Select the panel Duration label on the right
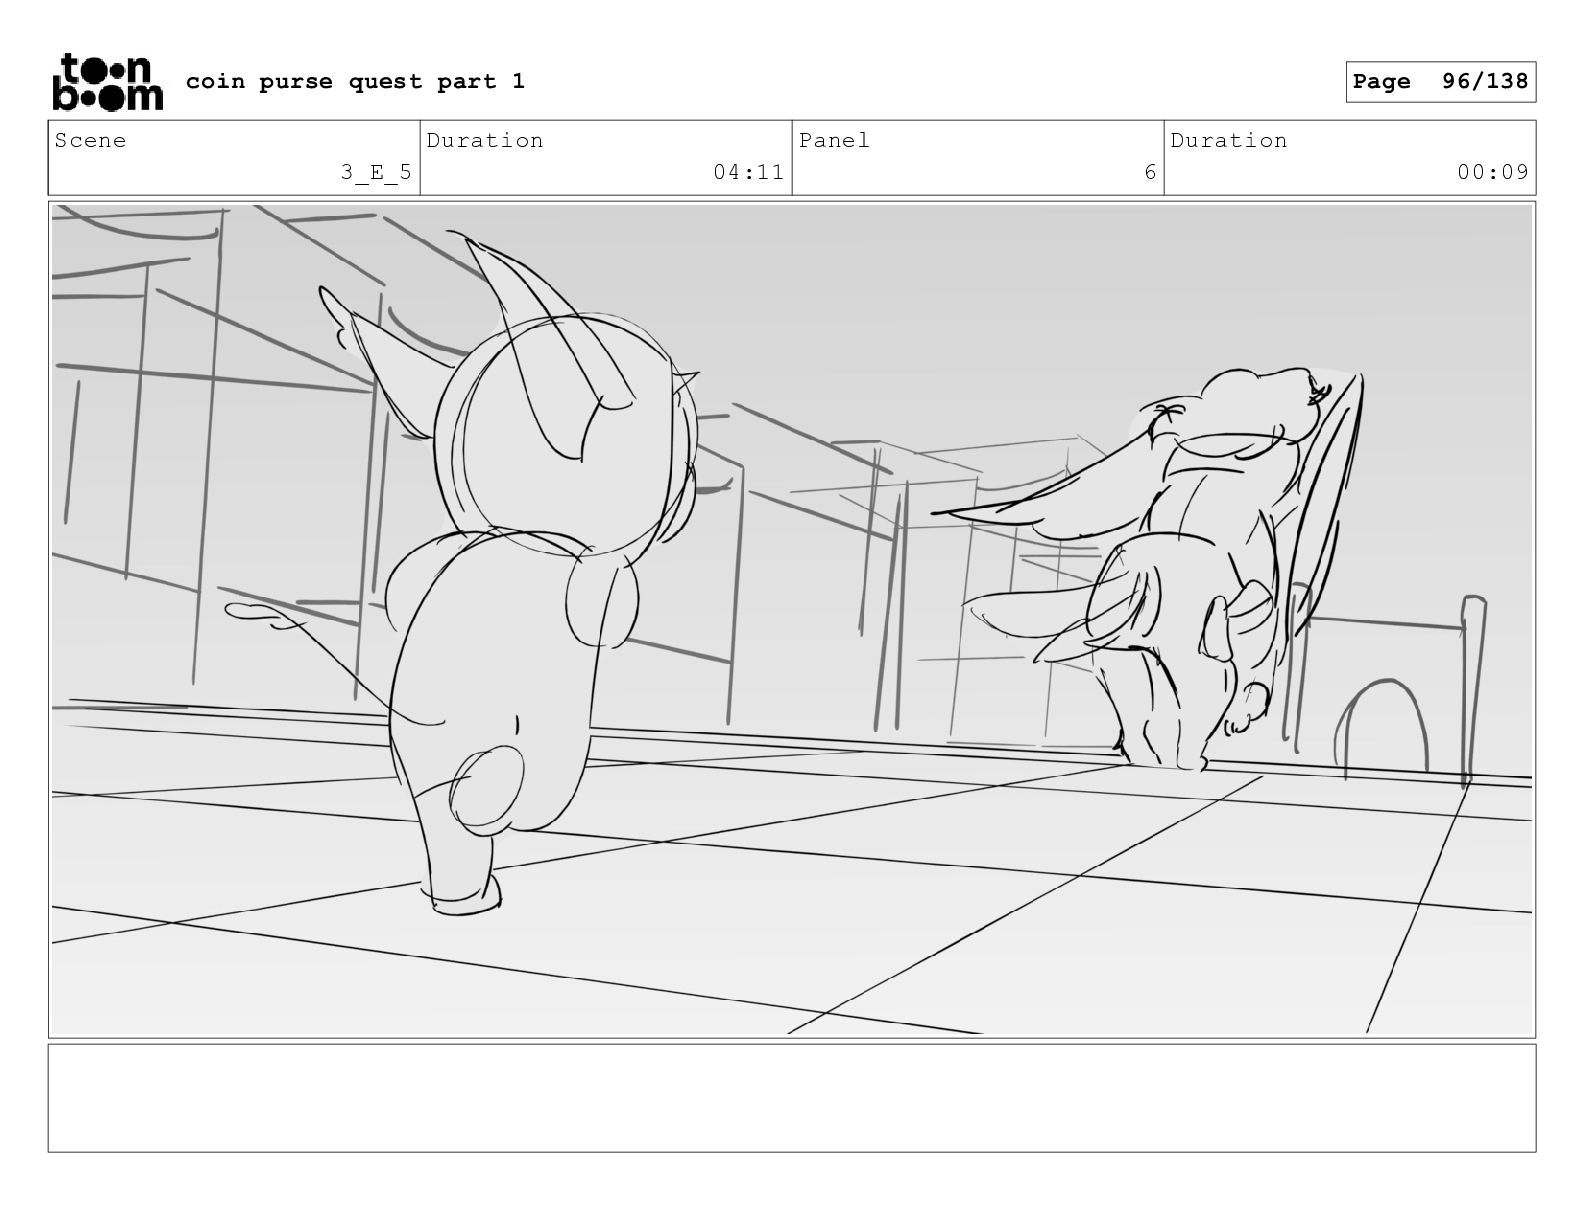This screenshot has width=1584, height=1224. (x=1229, y=140)
